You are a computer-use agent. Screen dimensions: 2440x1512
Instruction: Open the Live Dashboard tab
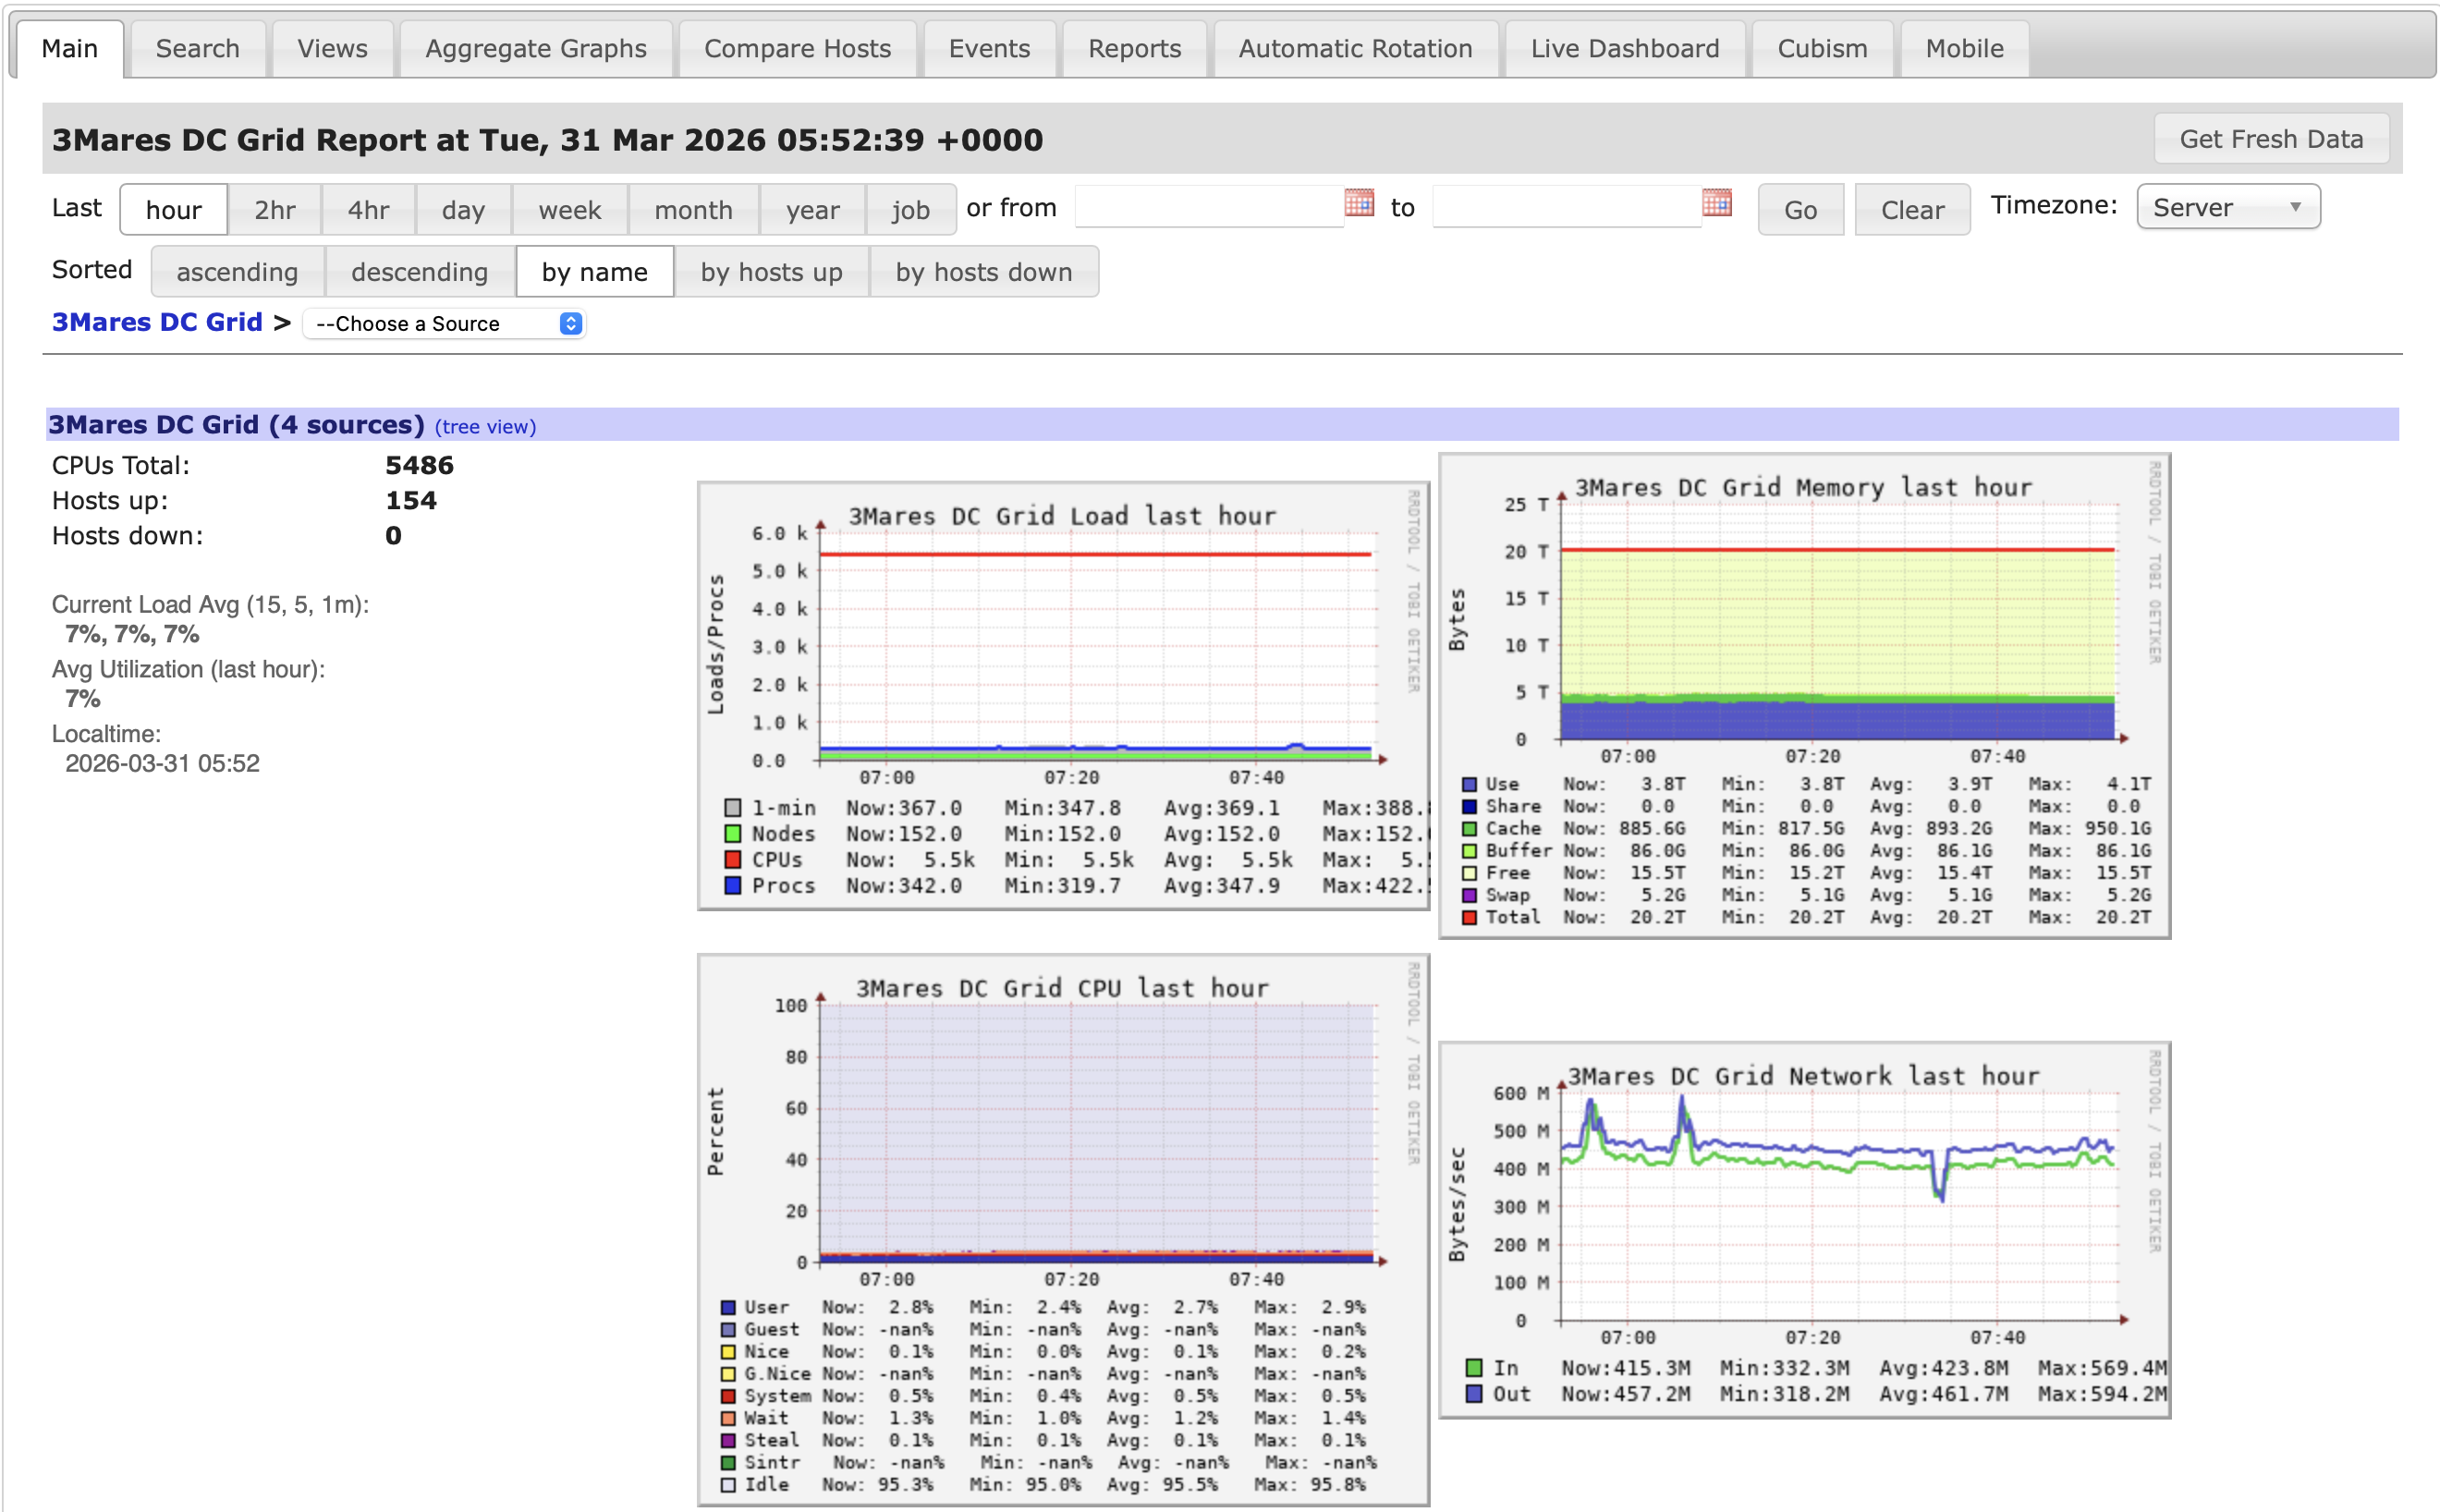[x=1624, y=49]
